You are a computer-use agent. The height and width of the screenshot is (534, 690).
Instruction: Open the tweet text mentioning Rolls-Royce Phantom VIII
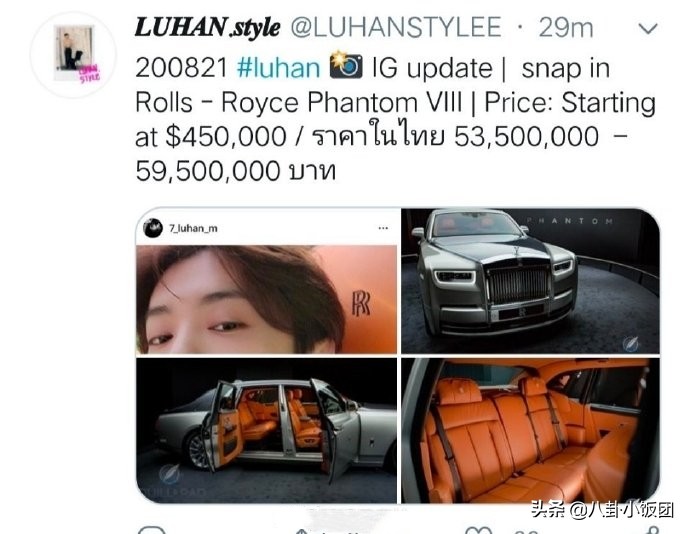click(395, 119)
